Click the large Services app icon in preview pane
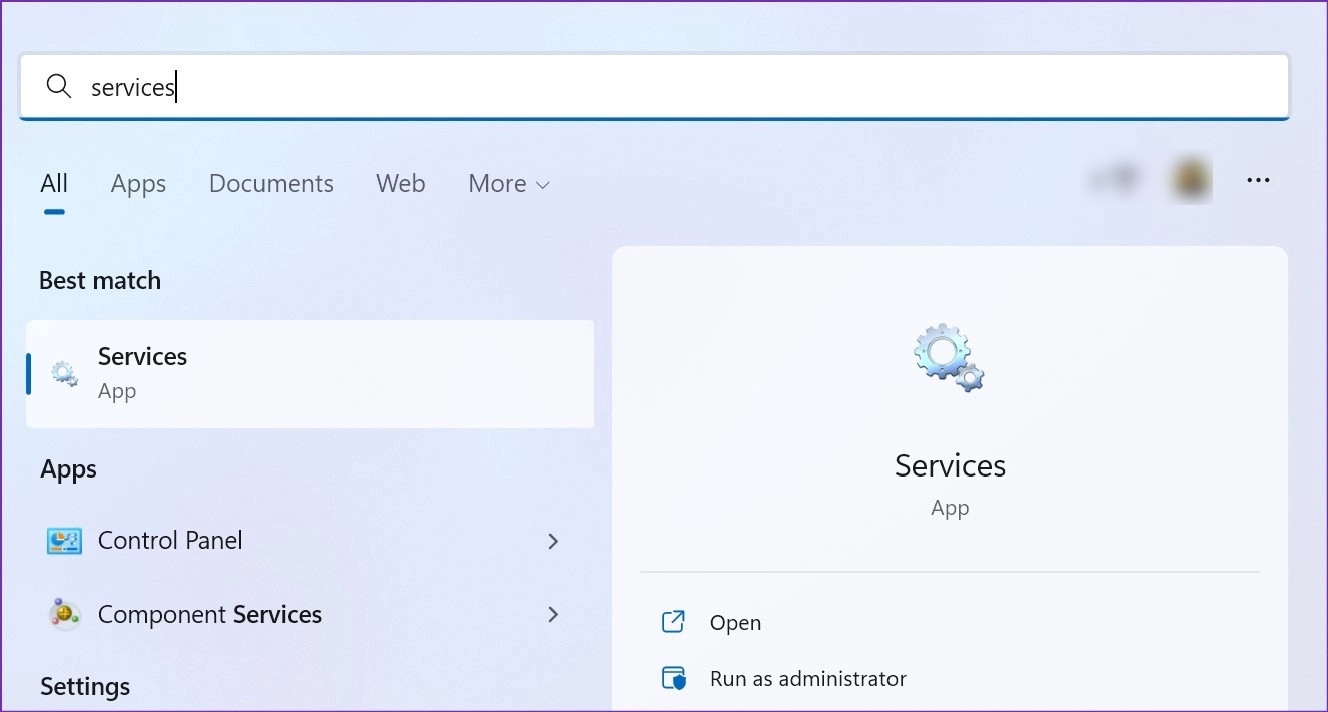 pyautogui.click(x=949, y=357)
